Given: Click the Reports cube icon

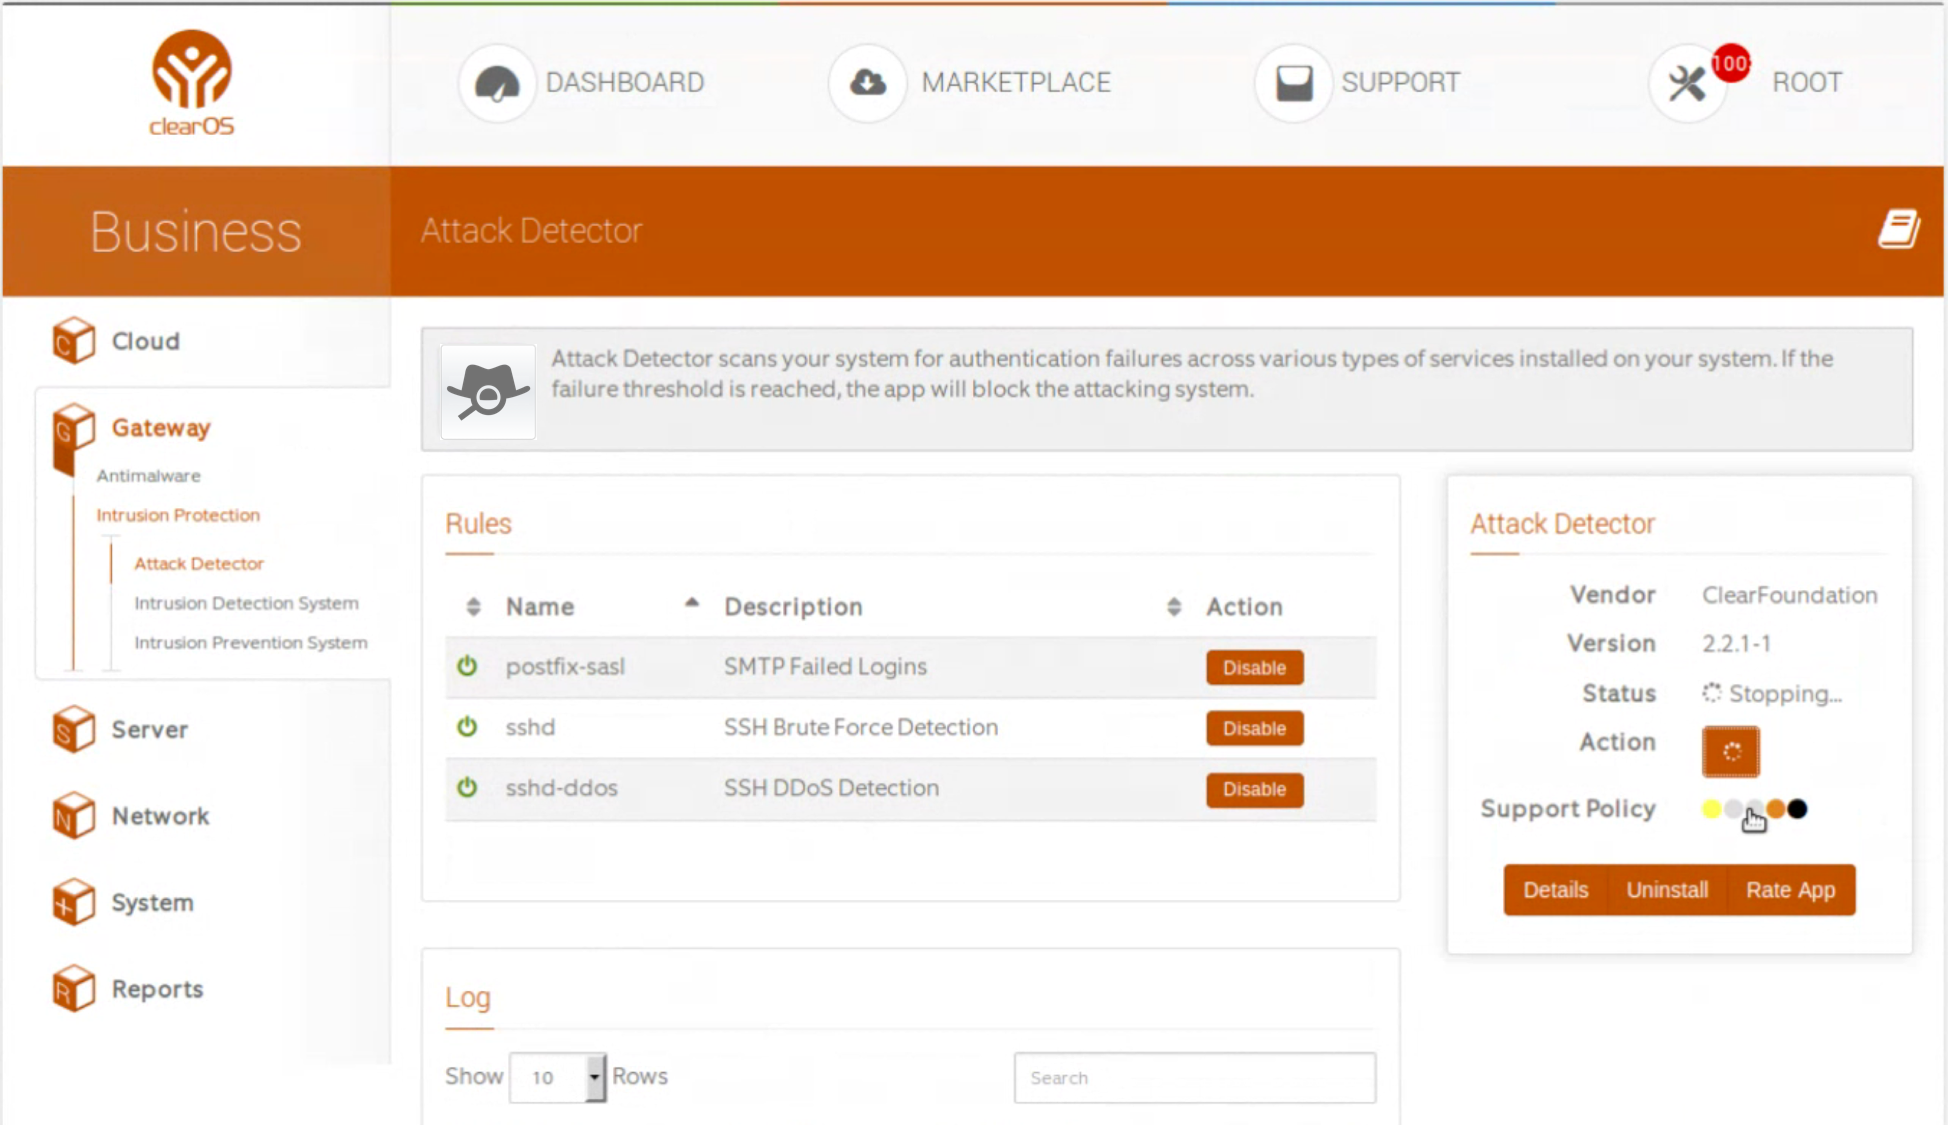Looking at the screenshot, I should 74,989.
